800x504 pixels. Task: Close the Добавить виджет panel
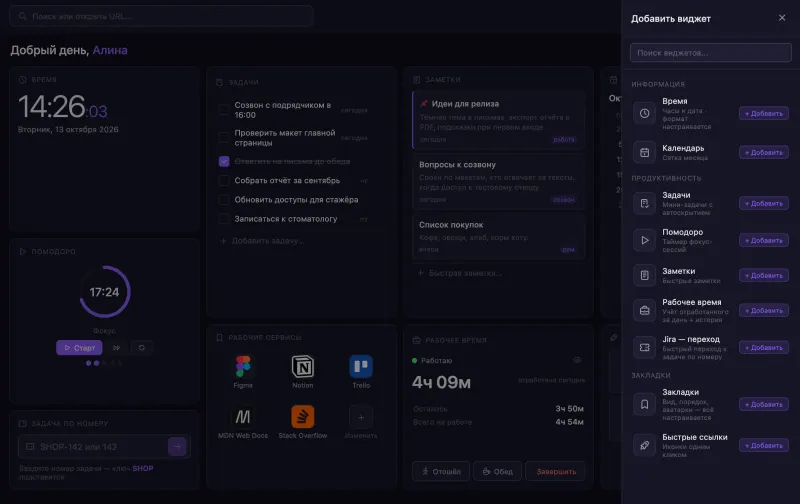(x=782, y=18)
